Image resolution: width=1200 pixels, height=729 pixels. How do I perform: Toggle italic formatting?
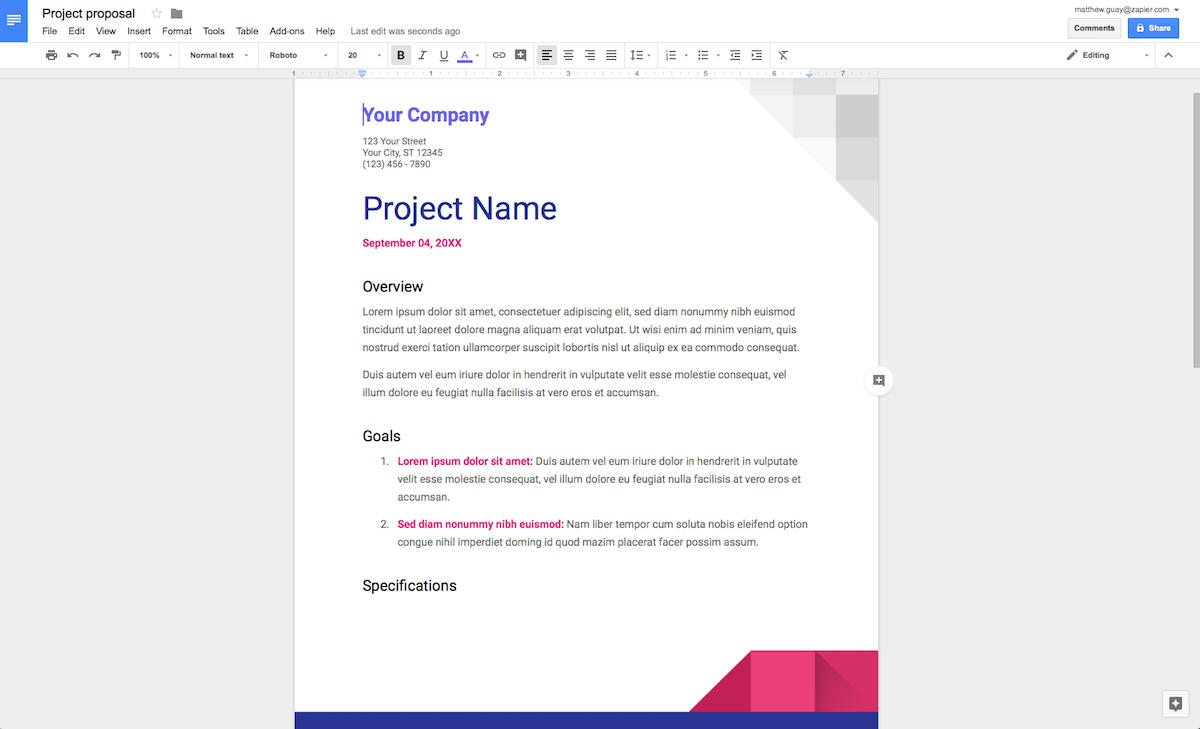[421, 55]
